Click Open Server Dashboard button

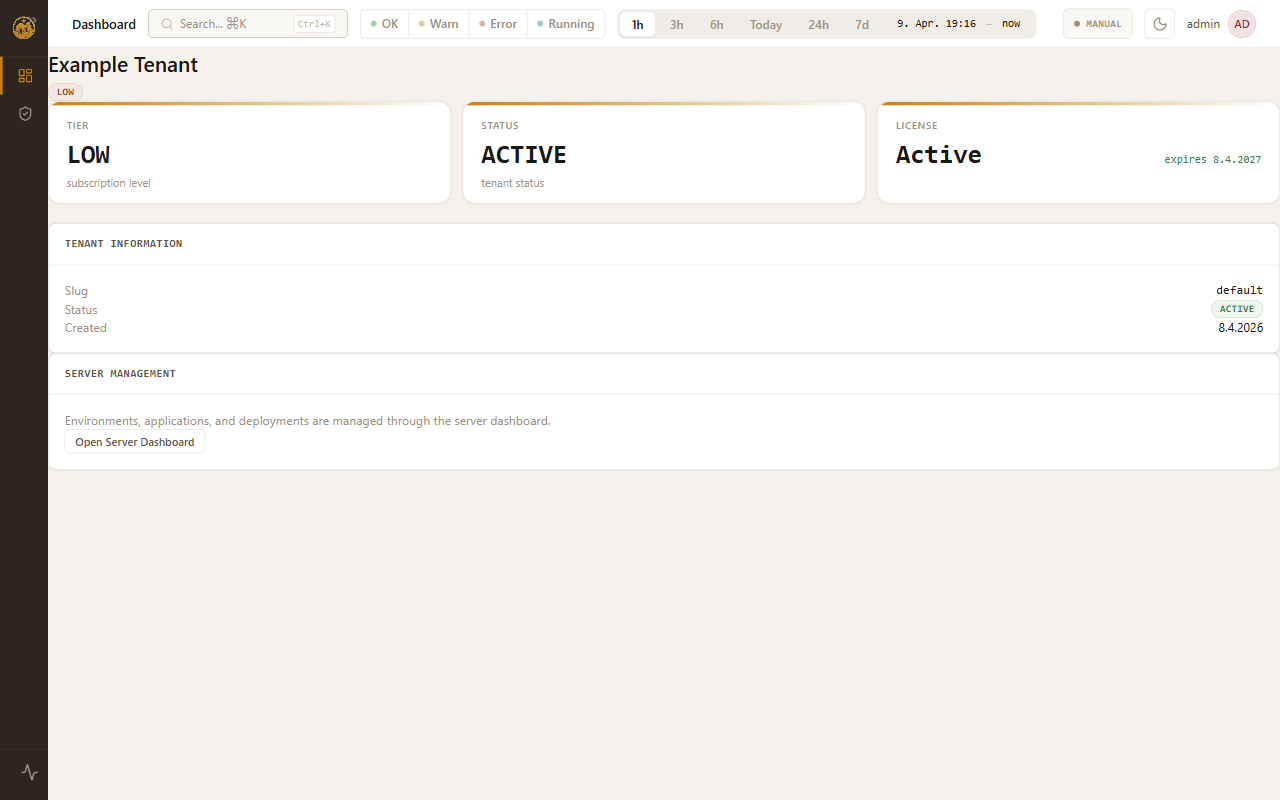click(135, 442)
